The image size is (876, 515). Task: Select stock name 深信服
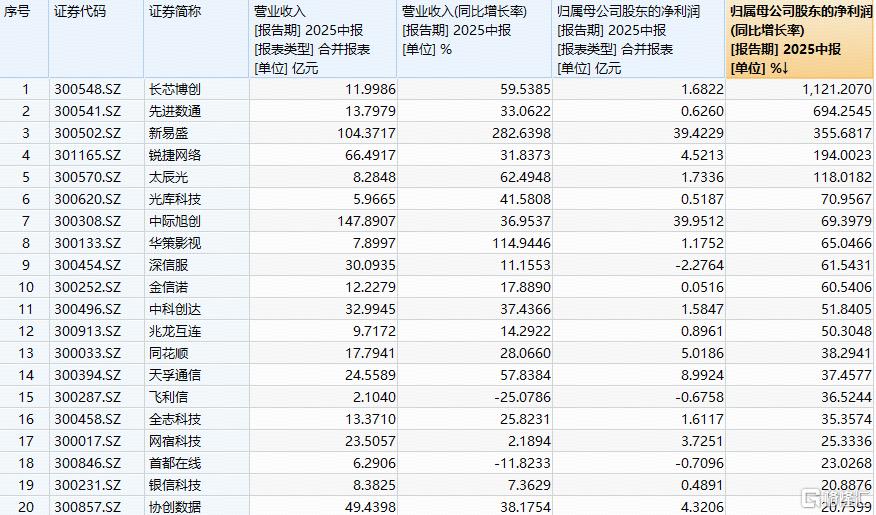point(169,265)
